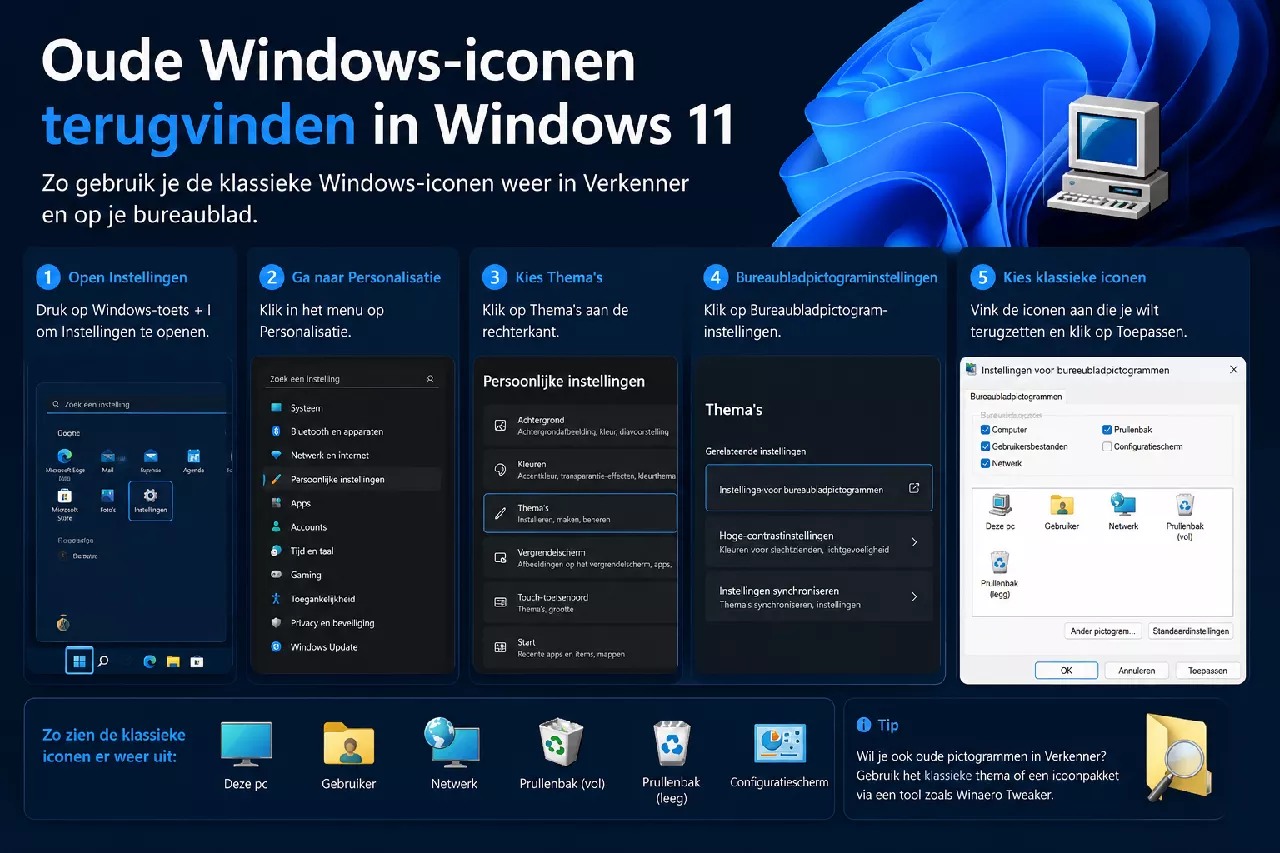The height and width of the screenshot is (853, 1280).
Task: Open the Instellingen gear tile
Action: point(151,500)
